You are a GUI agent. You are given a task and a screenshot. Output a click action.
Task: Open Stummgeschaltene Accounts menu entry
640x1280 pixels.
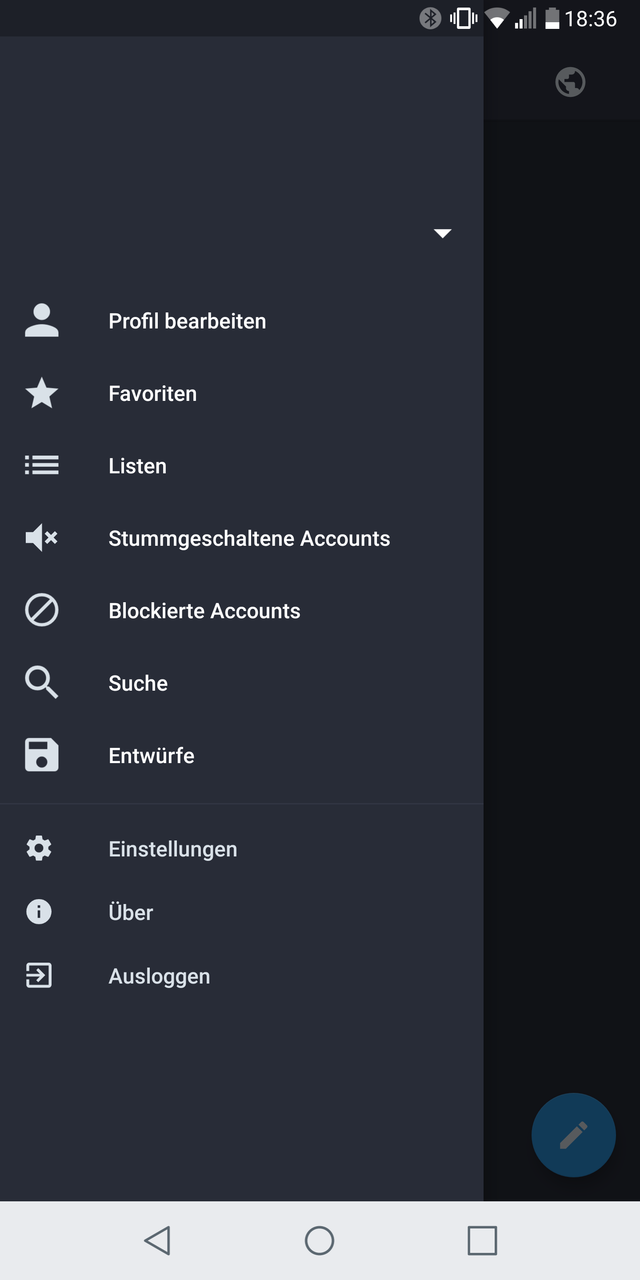(x=249, y=538)
